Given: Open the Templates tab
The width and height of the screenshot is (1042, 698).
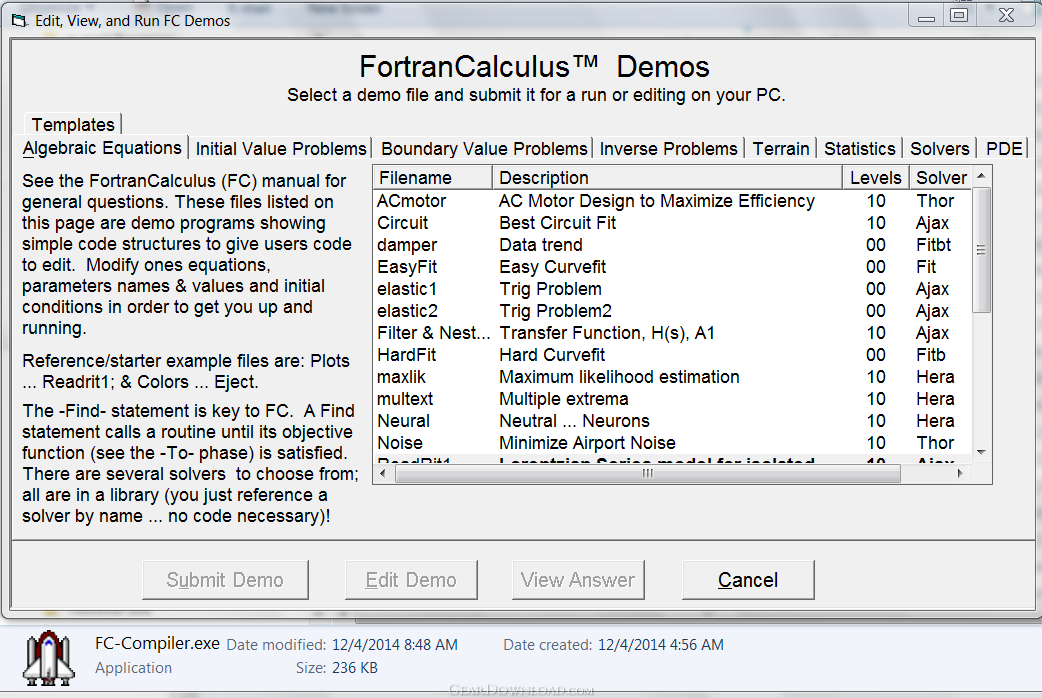Looking at the screenshot, I should [x=73, y=124].
